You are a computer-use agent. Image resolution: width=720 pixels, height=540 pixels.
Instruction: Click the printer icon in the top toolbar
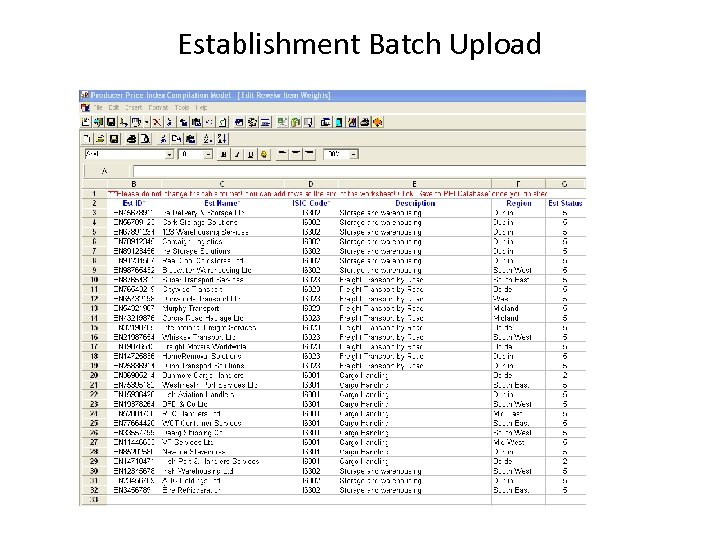click(365, 122)
